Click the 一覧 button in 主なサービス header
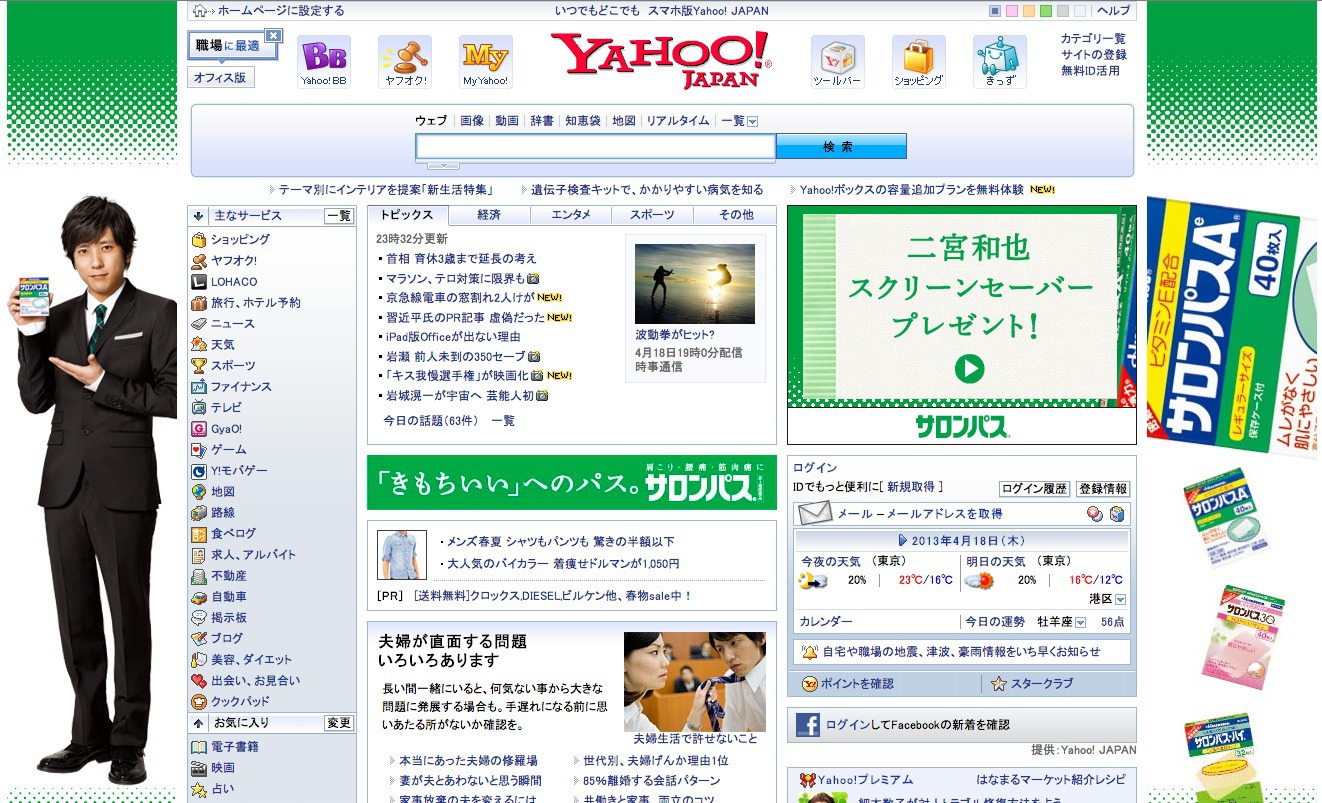 338,216
